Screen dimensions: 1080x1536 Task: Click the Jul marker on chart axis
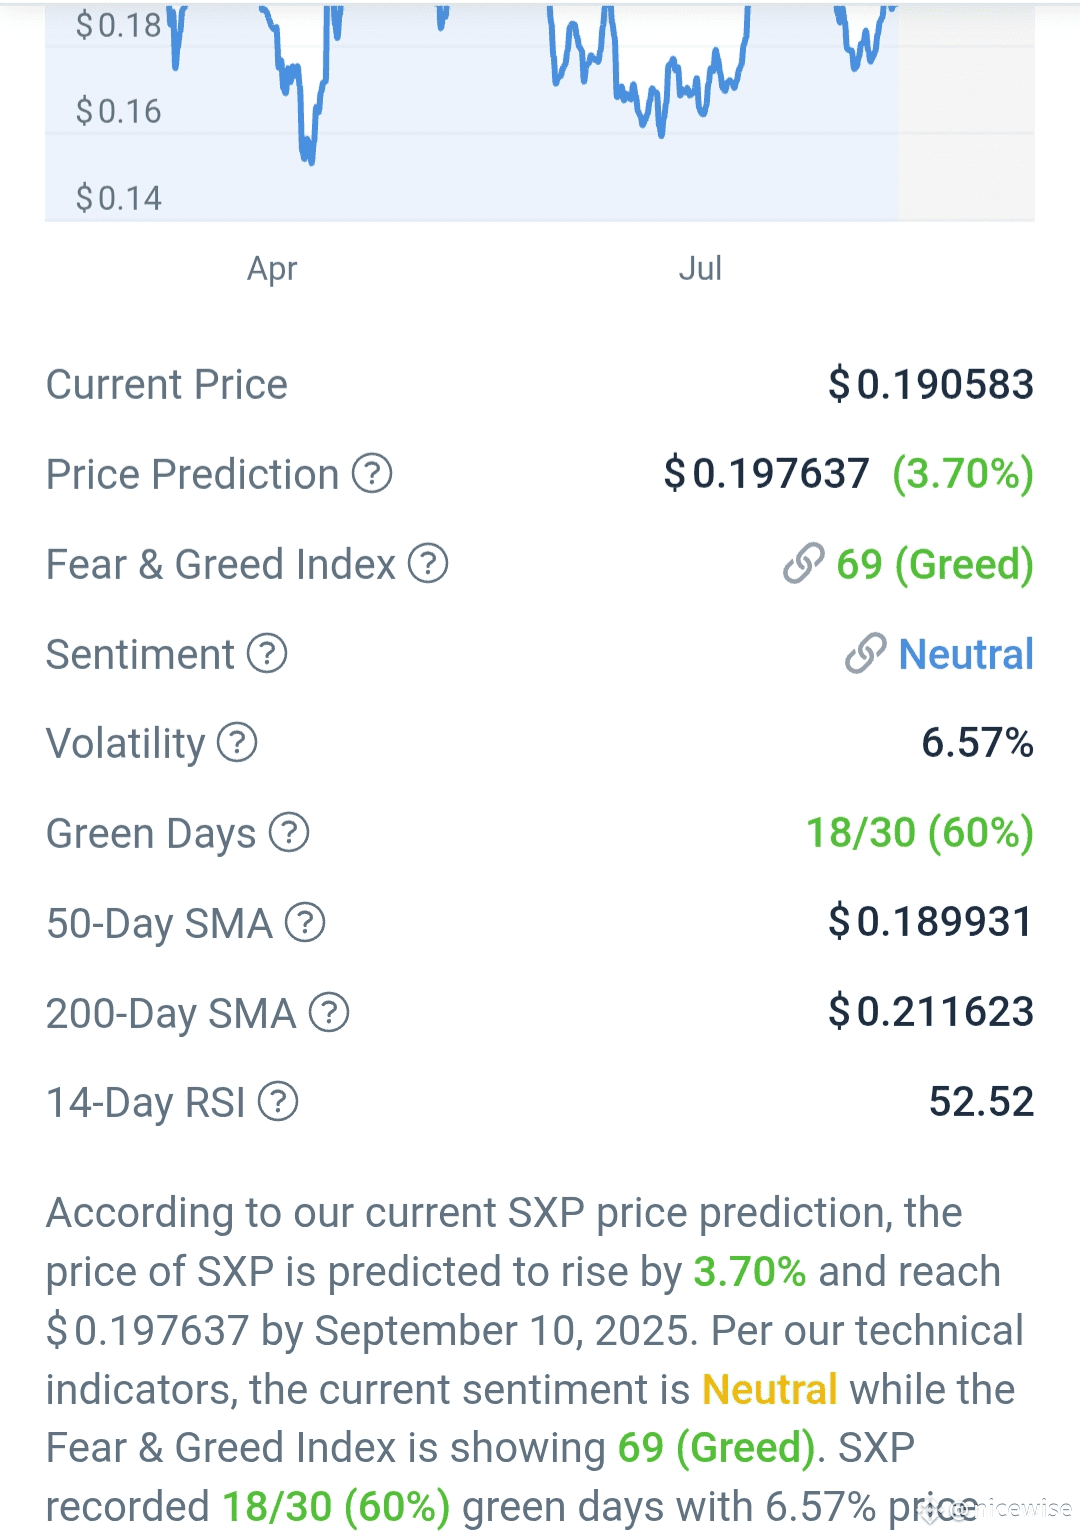[x=700, y=268]
